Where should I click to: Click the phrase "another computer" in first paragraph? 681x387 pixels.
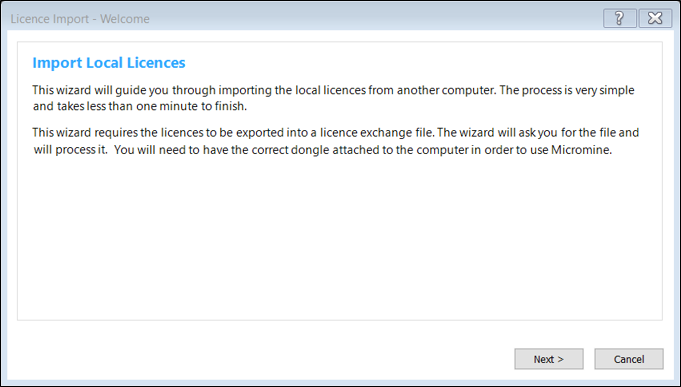(x=446, y=90)
